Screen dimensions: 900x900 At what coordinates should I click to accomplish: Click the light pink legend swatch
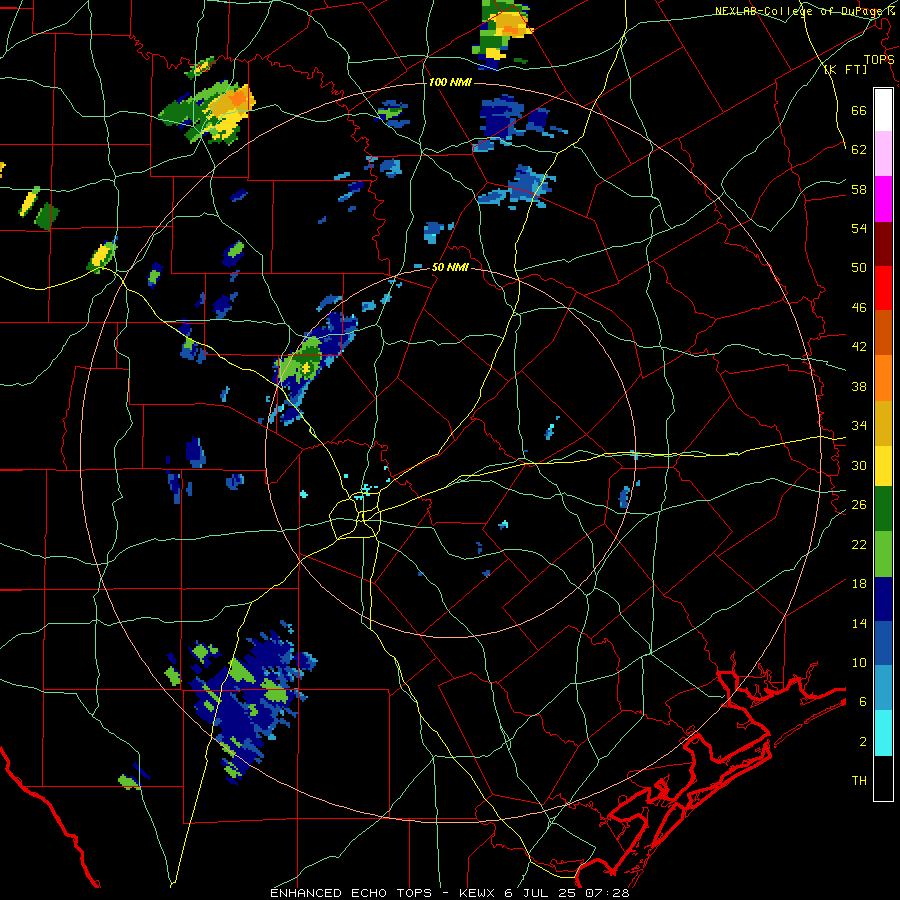[883, 153]
